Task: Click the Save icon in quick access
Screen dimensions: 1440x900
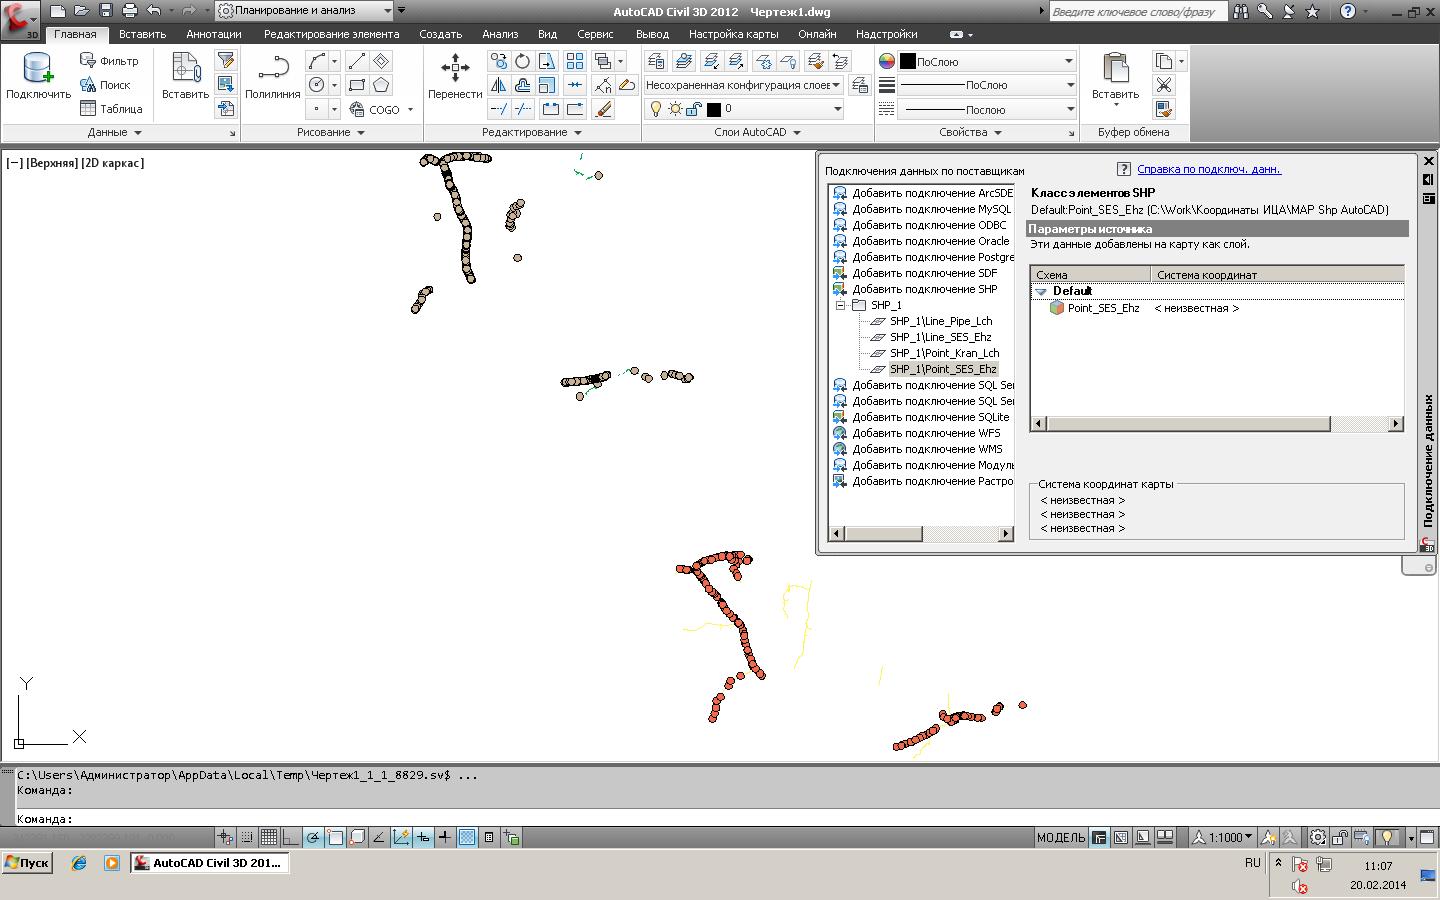Action: pos(105,11)
